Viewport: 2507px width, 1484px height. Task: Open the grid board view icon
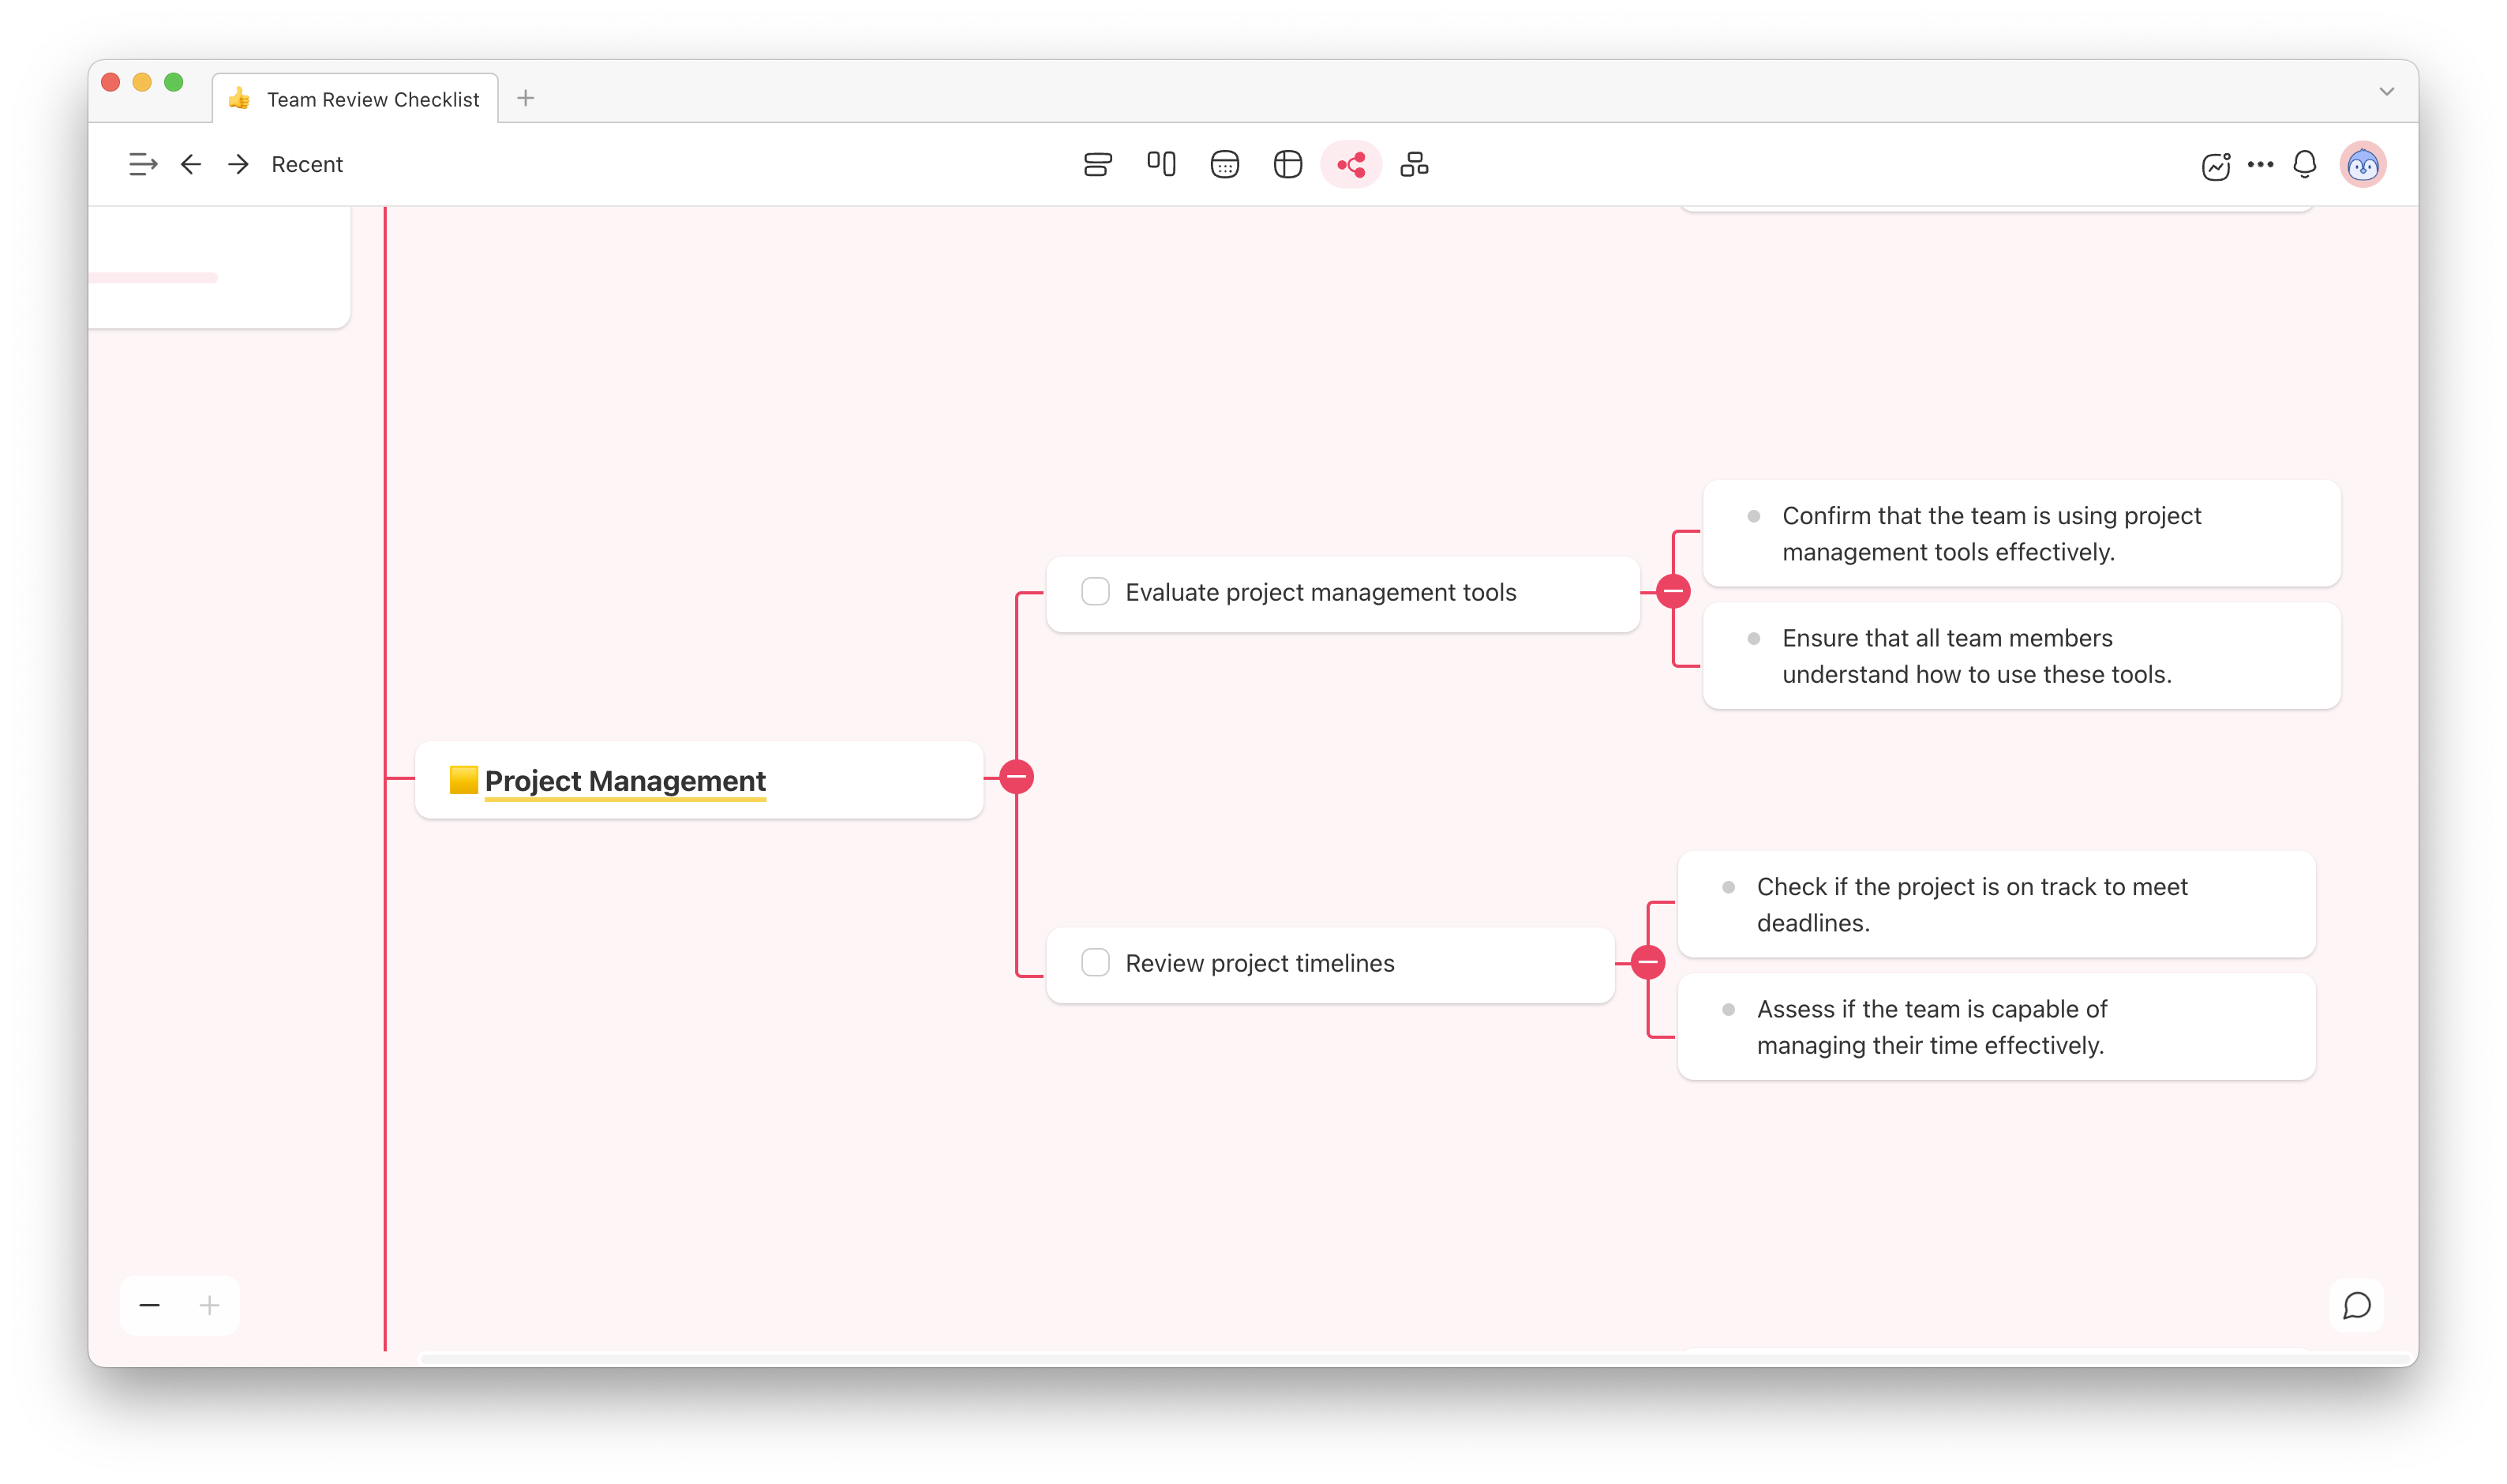point(1225,164)
